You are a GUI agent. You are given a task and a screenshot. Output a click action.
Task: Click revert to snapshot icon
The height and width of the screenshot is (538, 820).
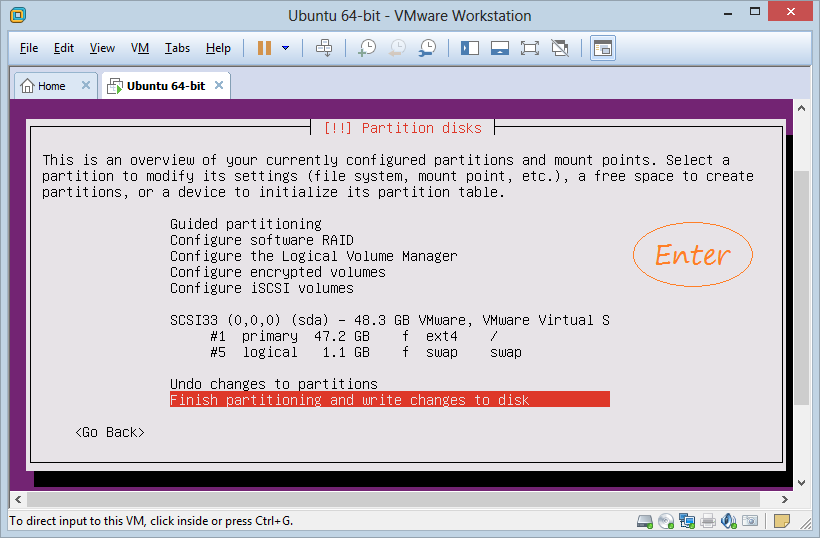(x=397, y=48)
